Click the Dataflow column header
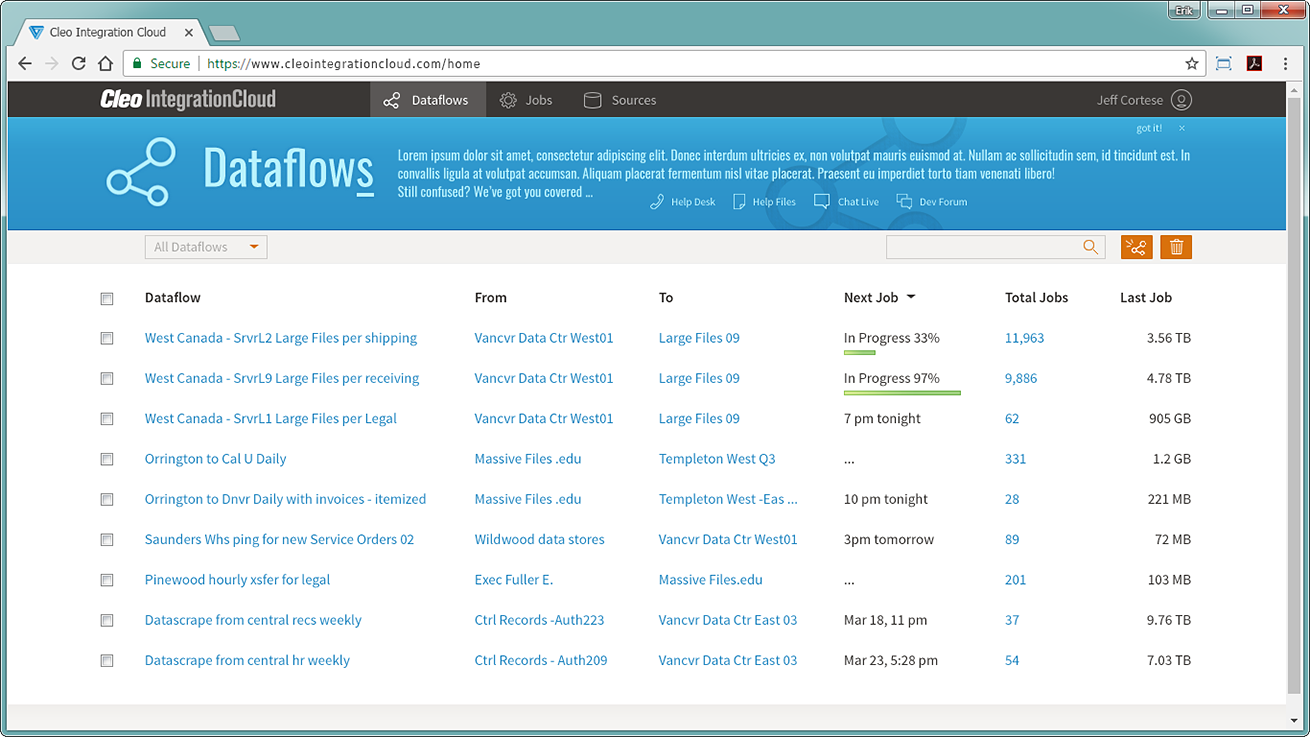This screenshot has height=740, width=1310. point(173,297)
